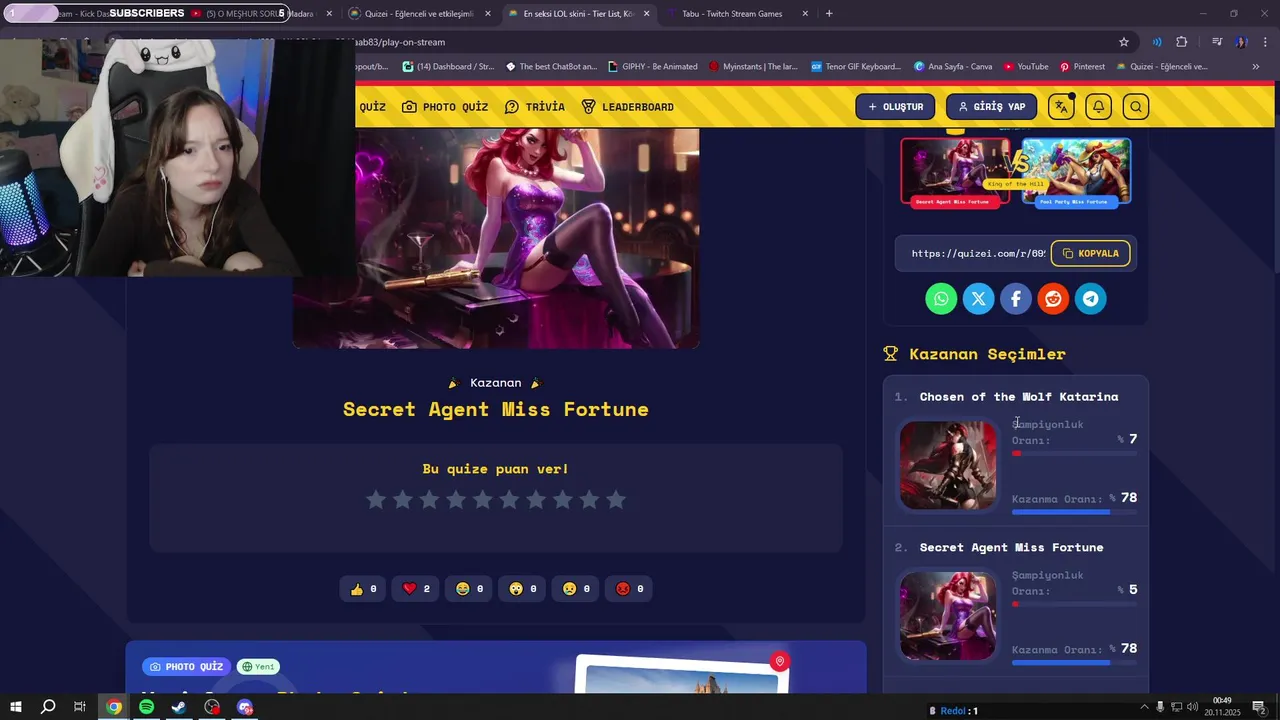Click the VS matchup preview image
This screenshot has width=1280, height=720.
point(1016,173)
